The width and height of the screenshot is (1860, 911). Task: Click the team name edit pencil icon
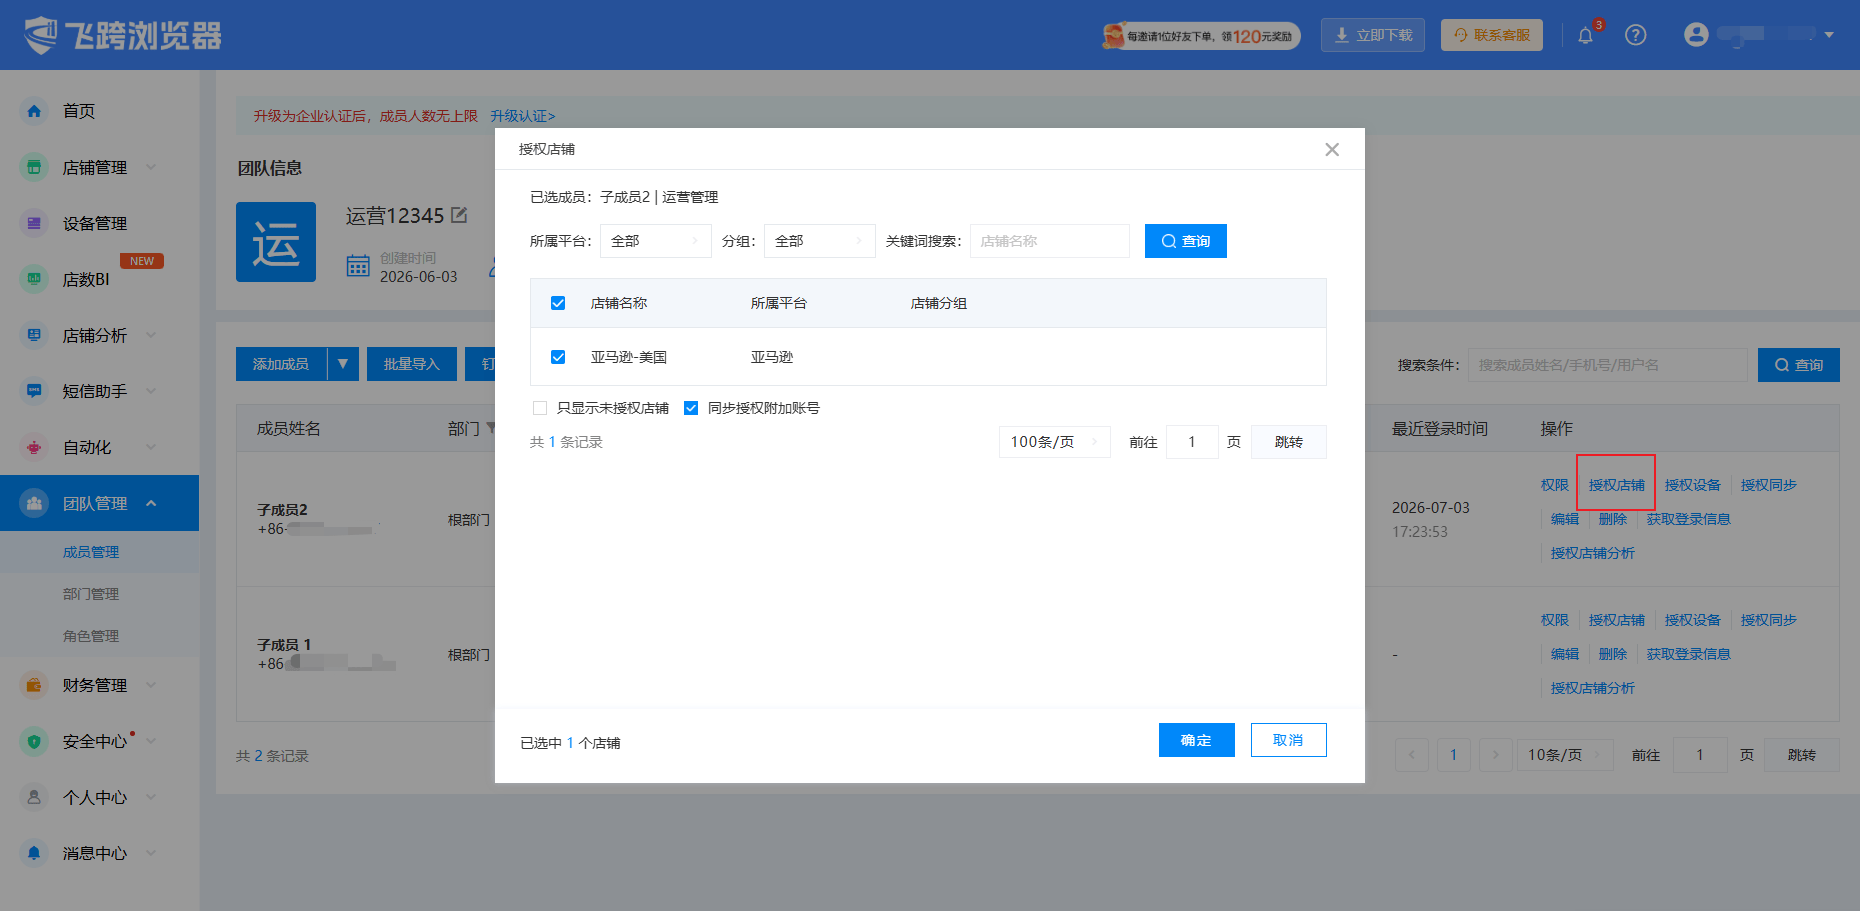click(459, 215)
